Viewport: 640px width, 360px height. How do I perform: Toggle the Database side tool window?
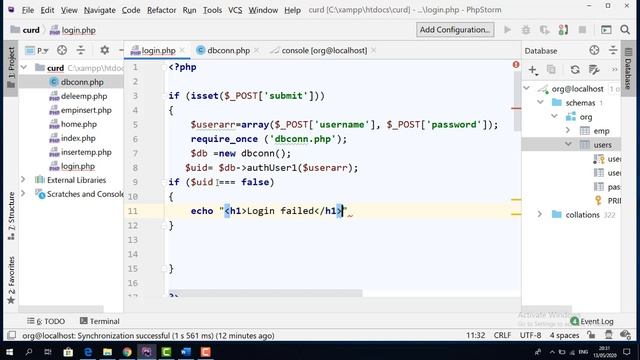tap(628, 69)
